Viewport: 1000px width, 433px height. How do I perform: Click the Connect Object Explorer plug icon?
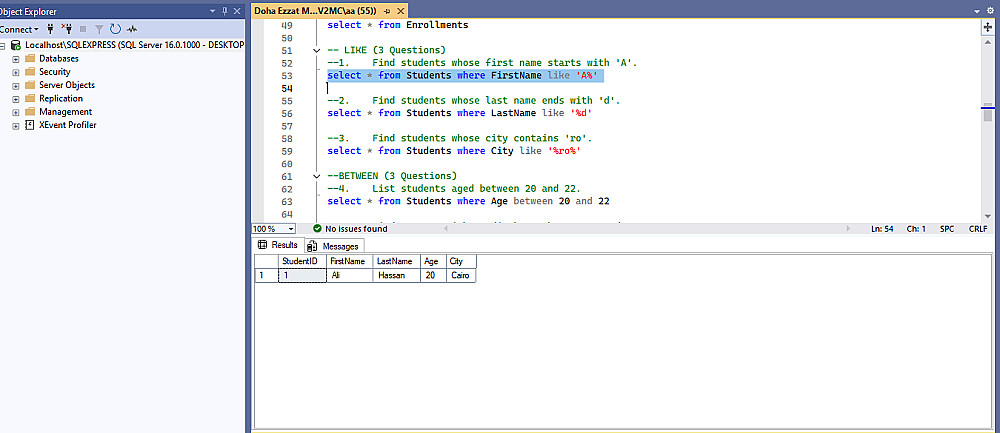coord(50,29)
